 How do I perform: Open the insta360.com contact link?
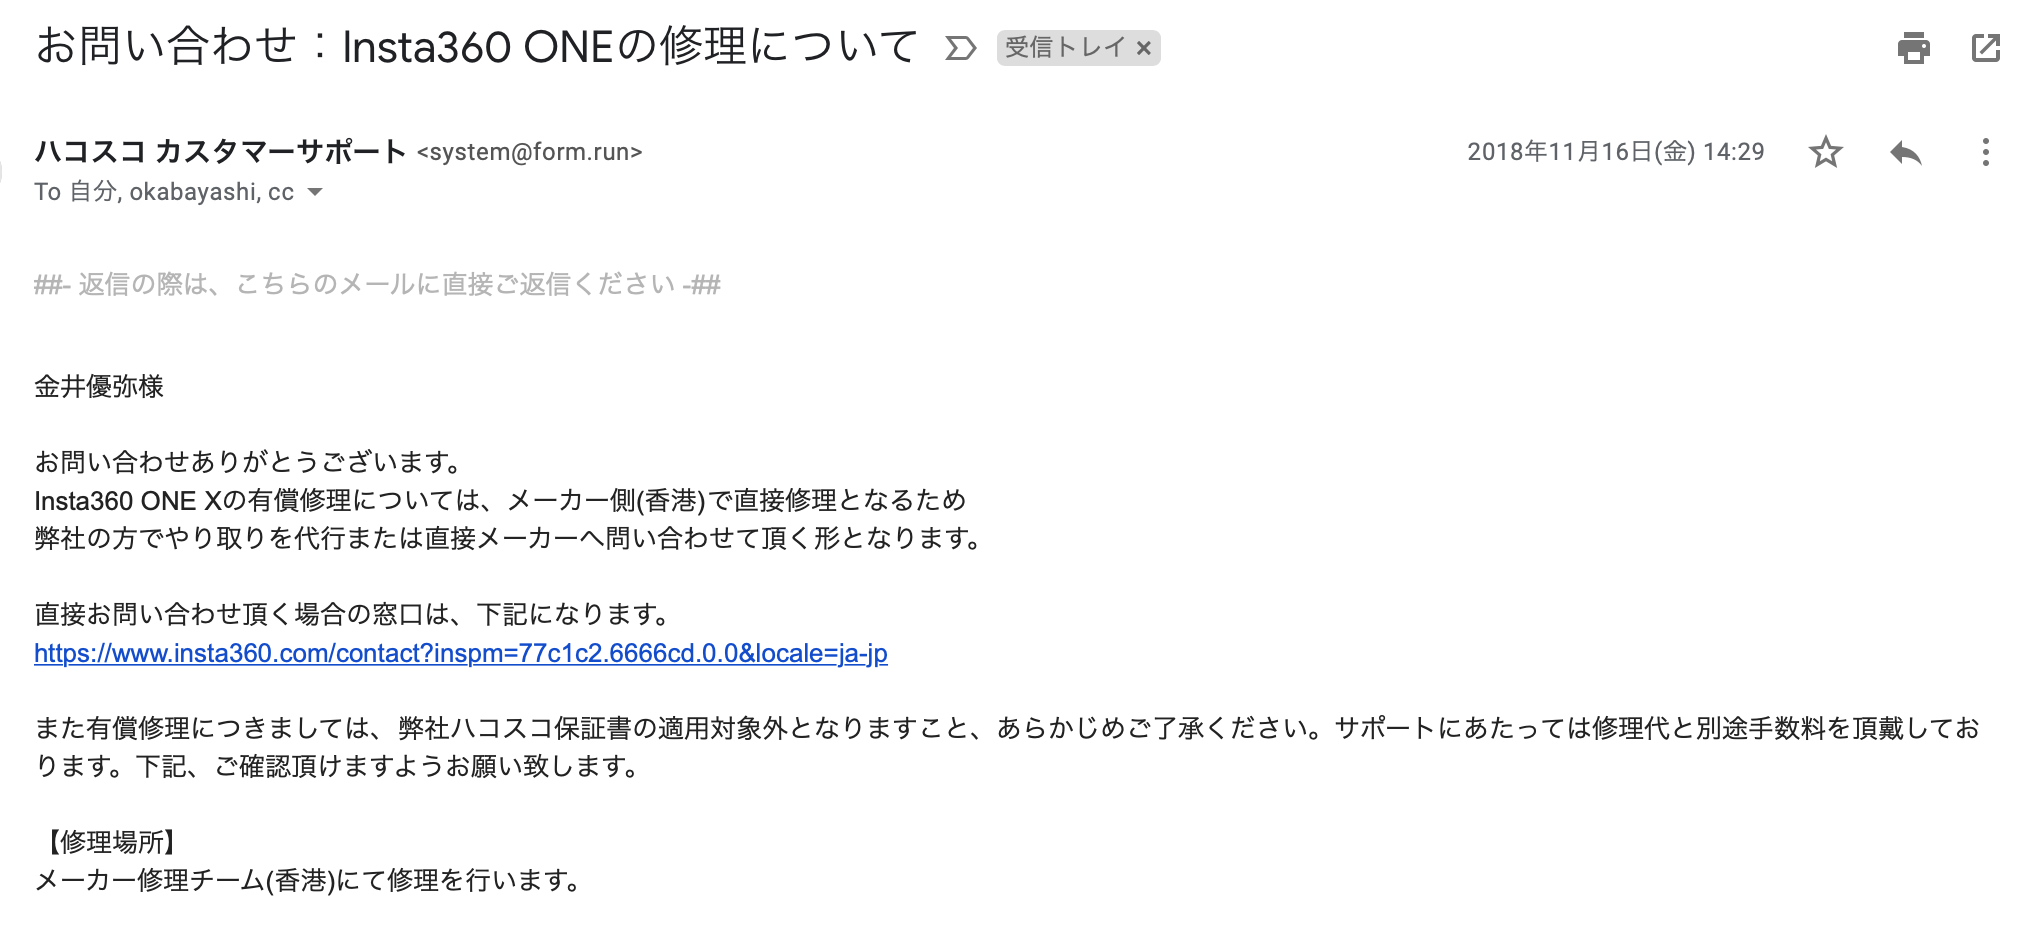click(461, 653)
